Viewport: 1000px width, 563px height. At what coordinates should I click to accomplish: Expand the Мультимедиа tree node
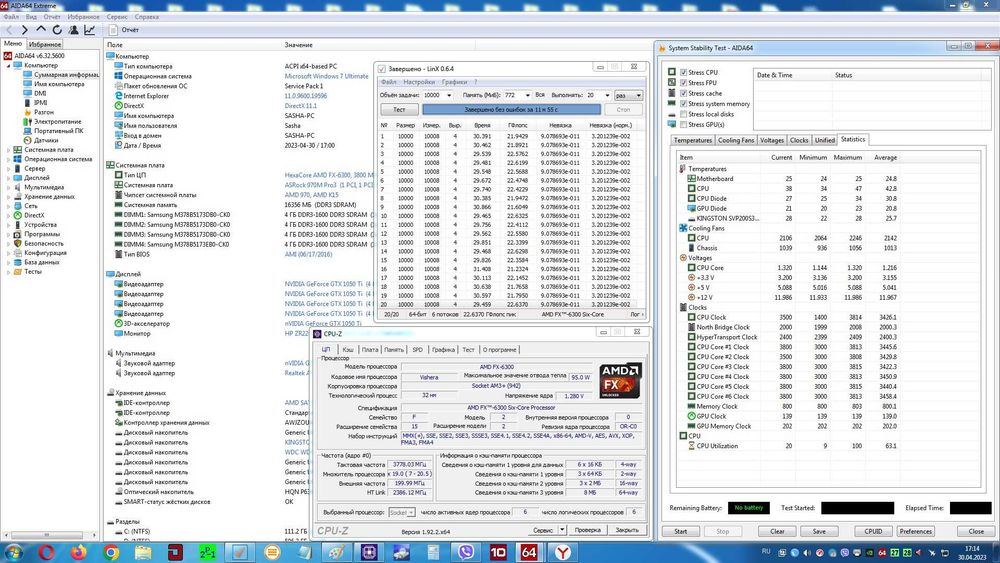click(x=8, y=187)
